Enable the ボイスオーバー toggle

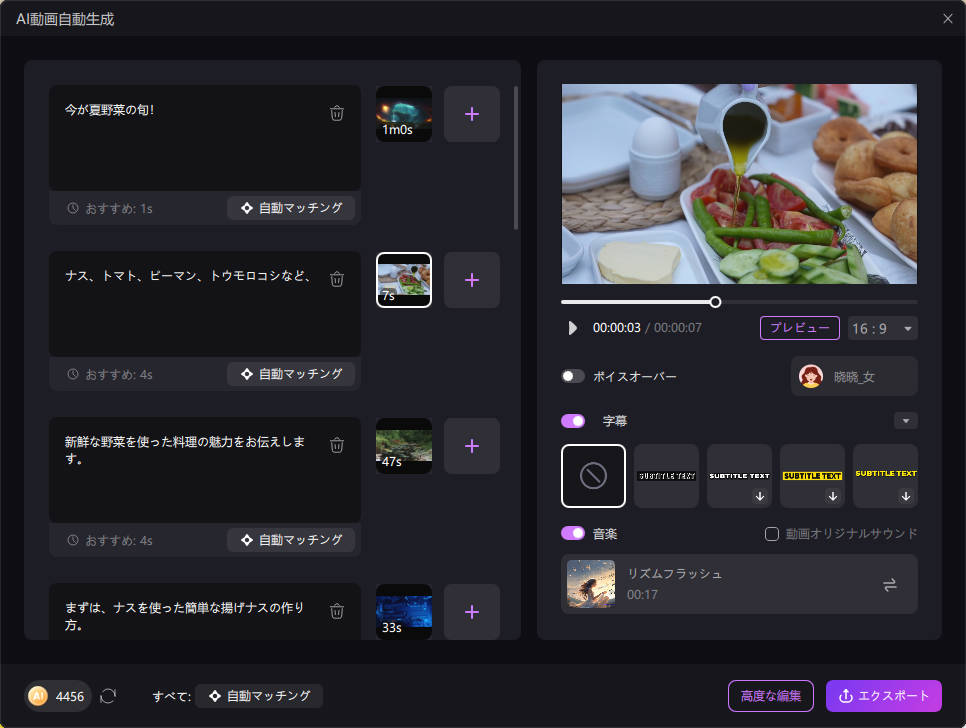coord(573,376)
